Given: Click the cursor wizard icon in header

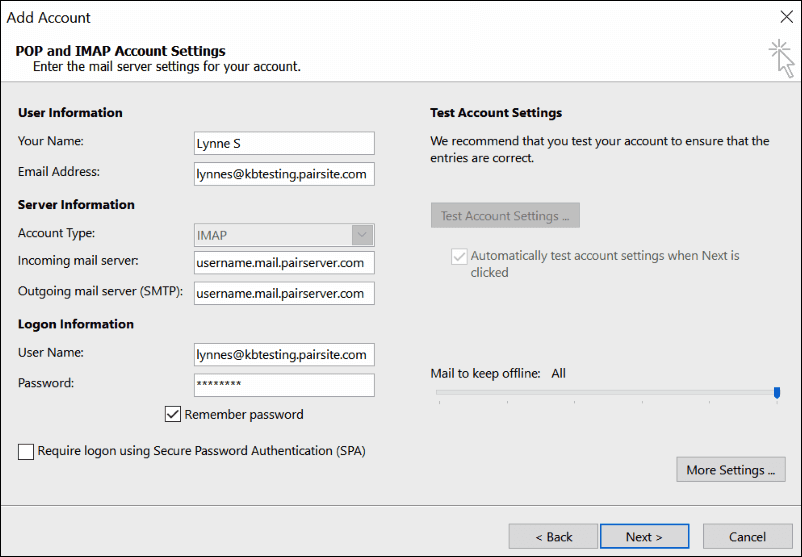Looking at the screenshot, I should tap(781, 58).
